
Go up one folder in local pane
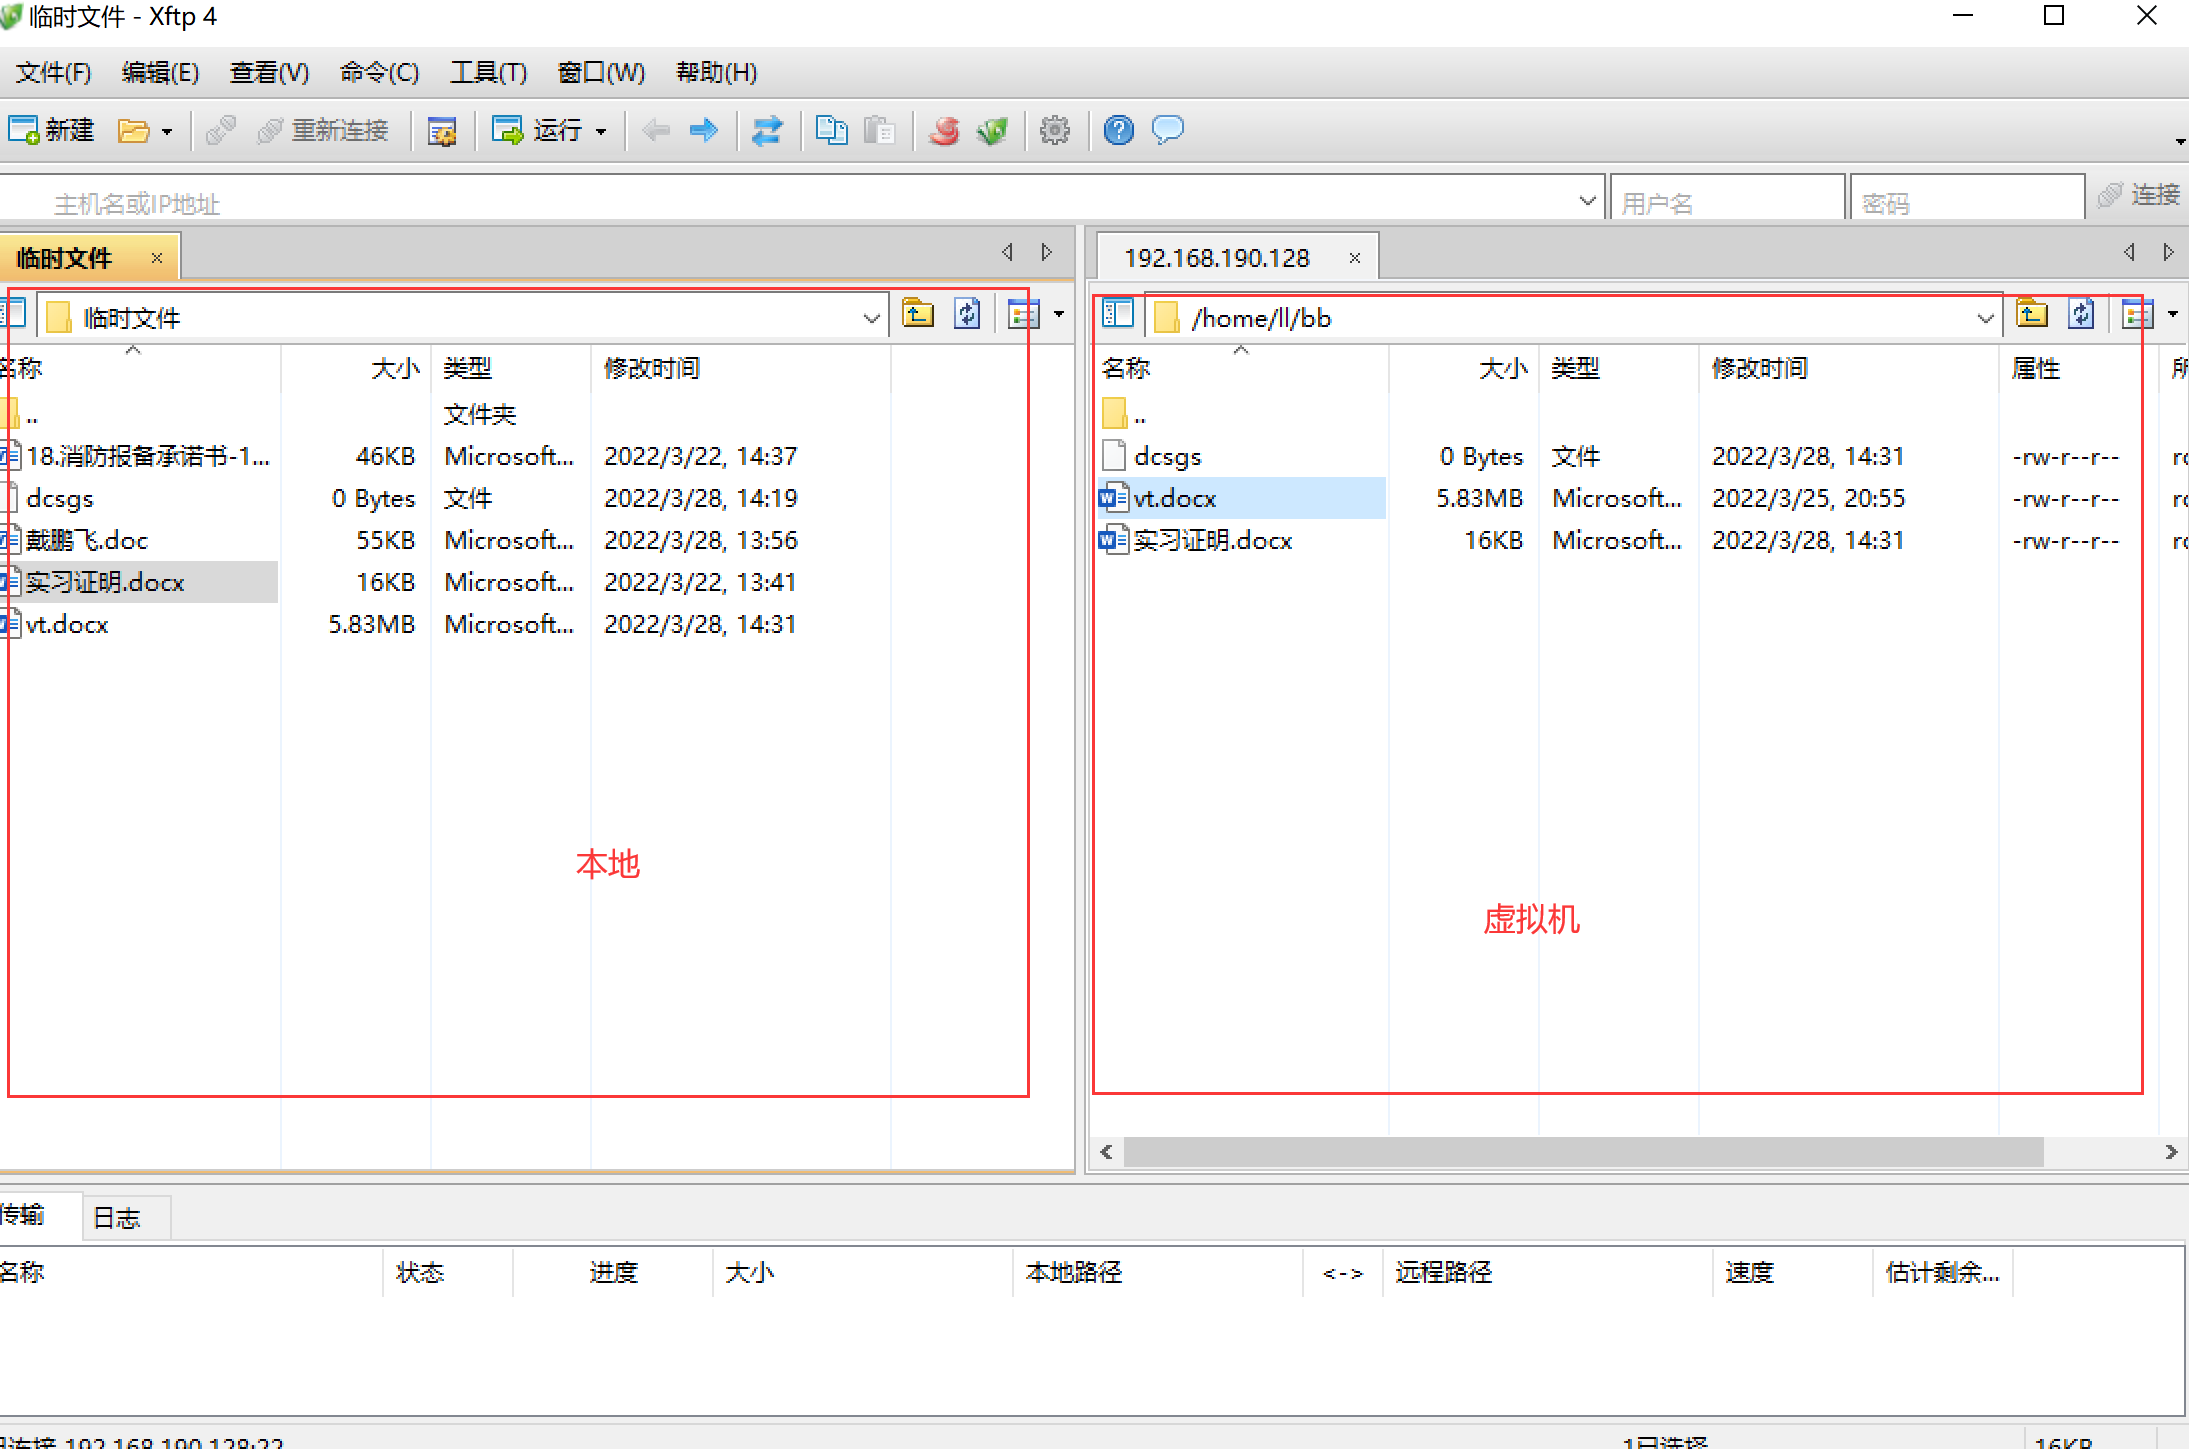tap(917, 315)
